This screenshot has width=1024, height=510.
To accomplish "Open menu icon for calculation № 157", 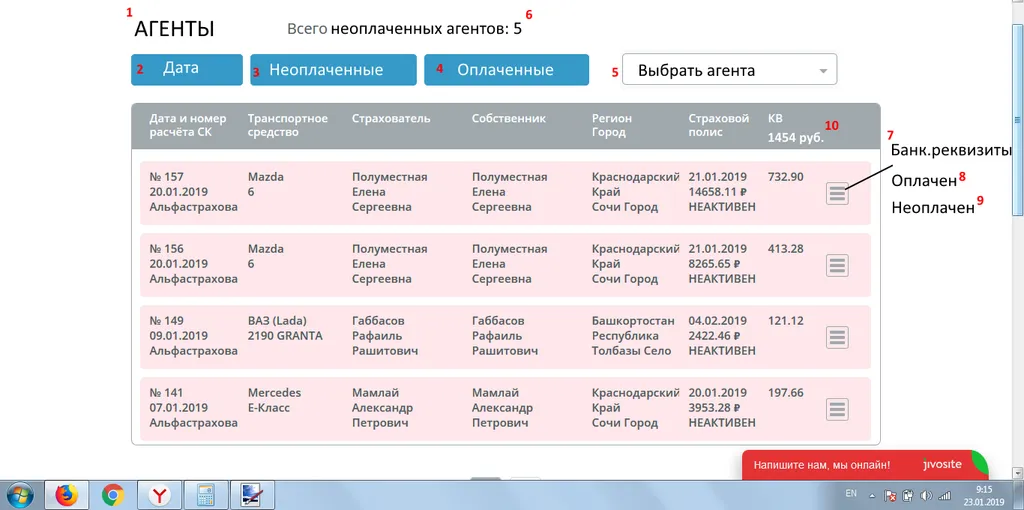I will click(838, 195).
